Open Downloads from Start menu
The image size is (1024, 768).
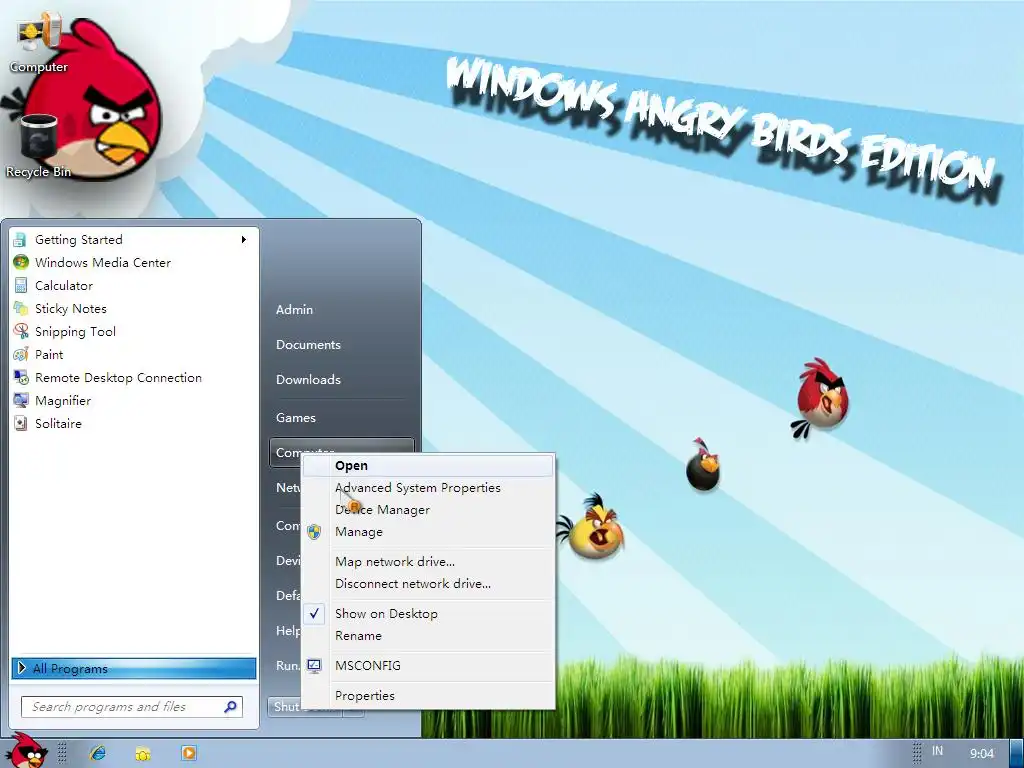(x=308, y=379)
